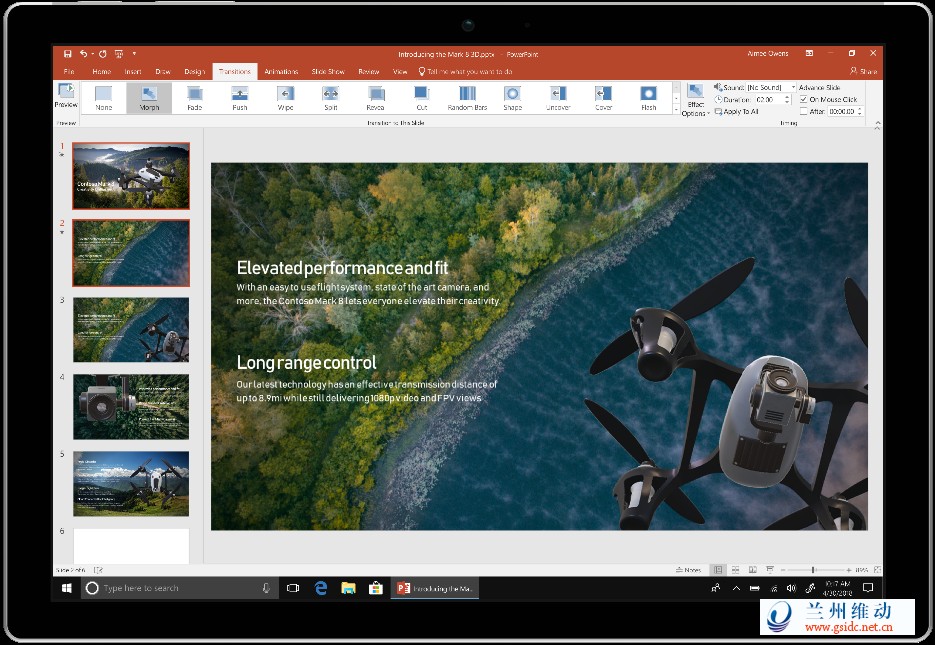Click Apply To All button

740,112
